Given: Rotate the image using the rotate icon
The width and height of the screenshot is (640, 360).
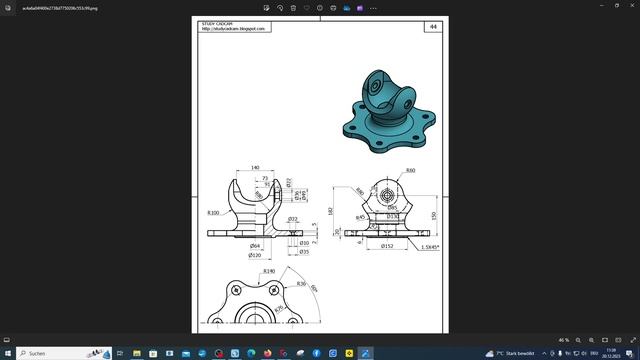Looking at the screenshot, I should [280, 8].
